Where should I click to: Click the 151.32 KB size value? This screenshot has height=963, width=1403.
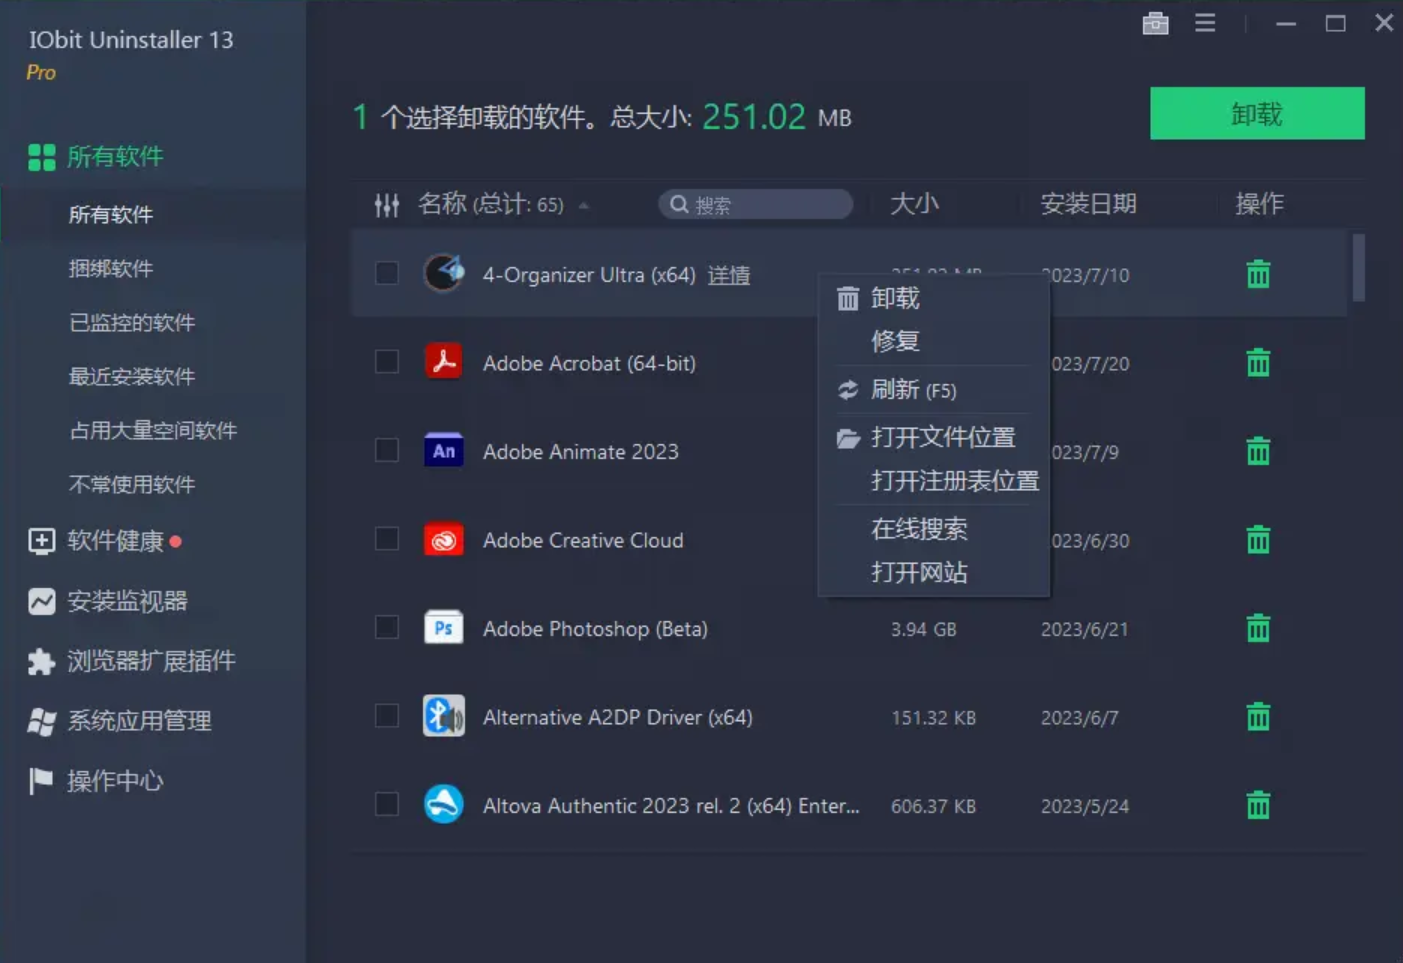click(x=933, y=718)
